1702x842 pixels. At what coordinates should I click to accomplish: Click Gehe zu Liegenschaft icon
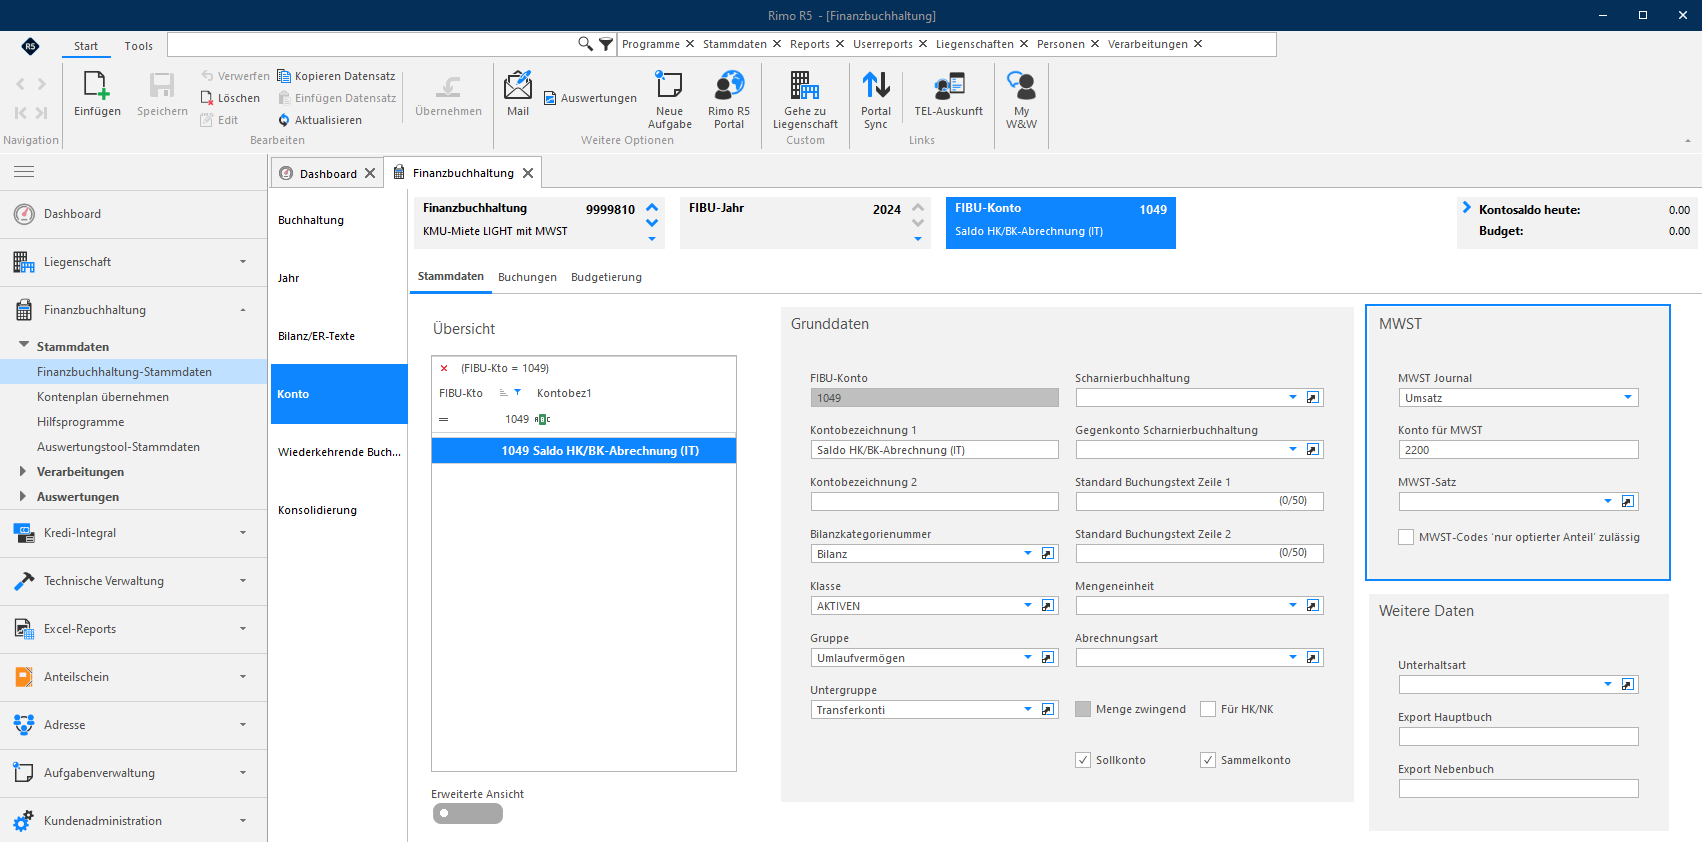pos(805,86)
